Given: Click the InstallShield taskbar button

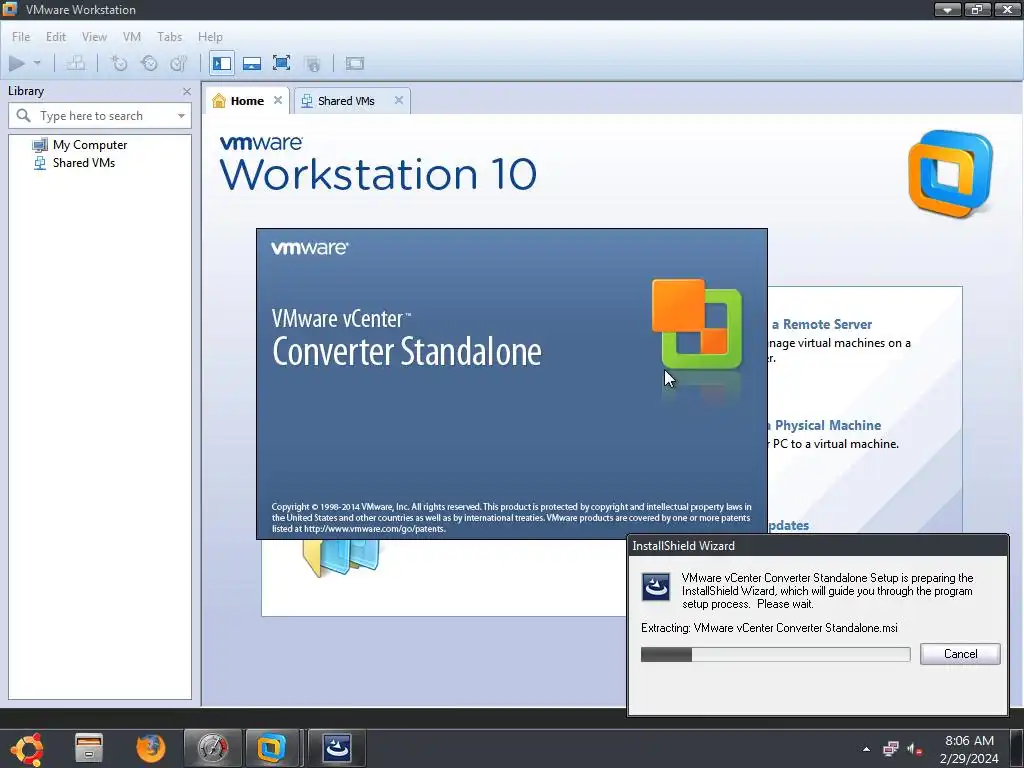Looking at the screenshot, I should point(337,748).
